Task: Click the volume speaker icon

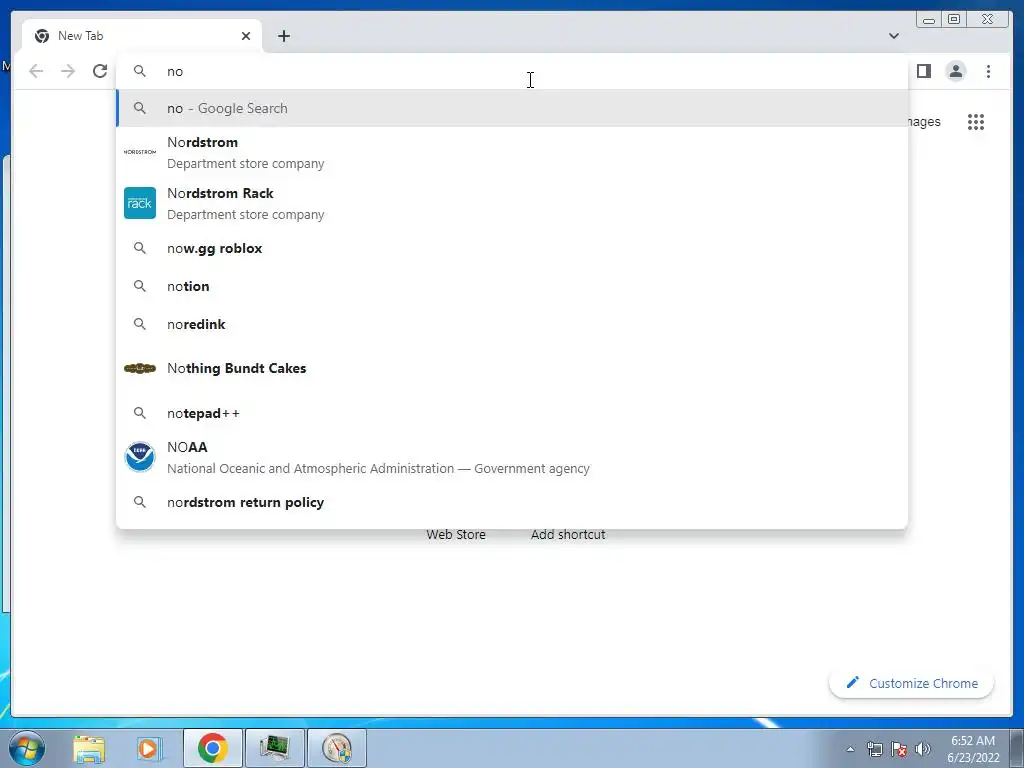Action: [923, 749]
